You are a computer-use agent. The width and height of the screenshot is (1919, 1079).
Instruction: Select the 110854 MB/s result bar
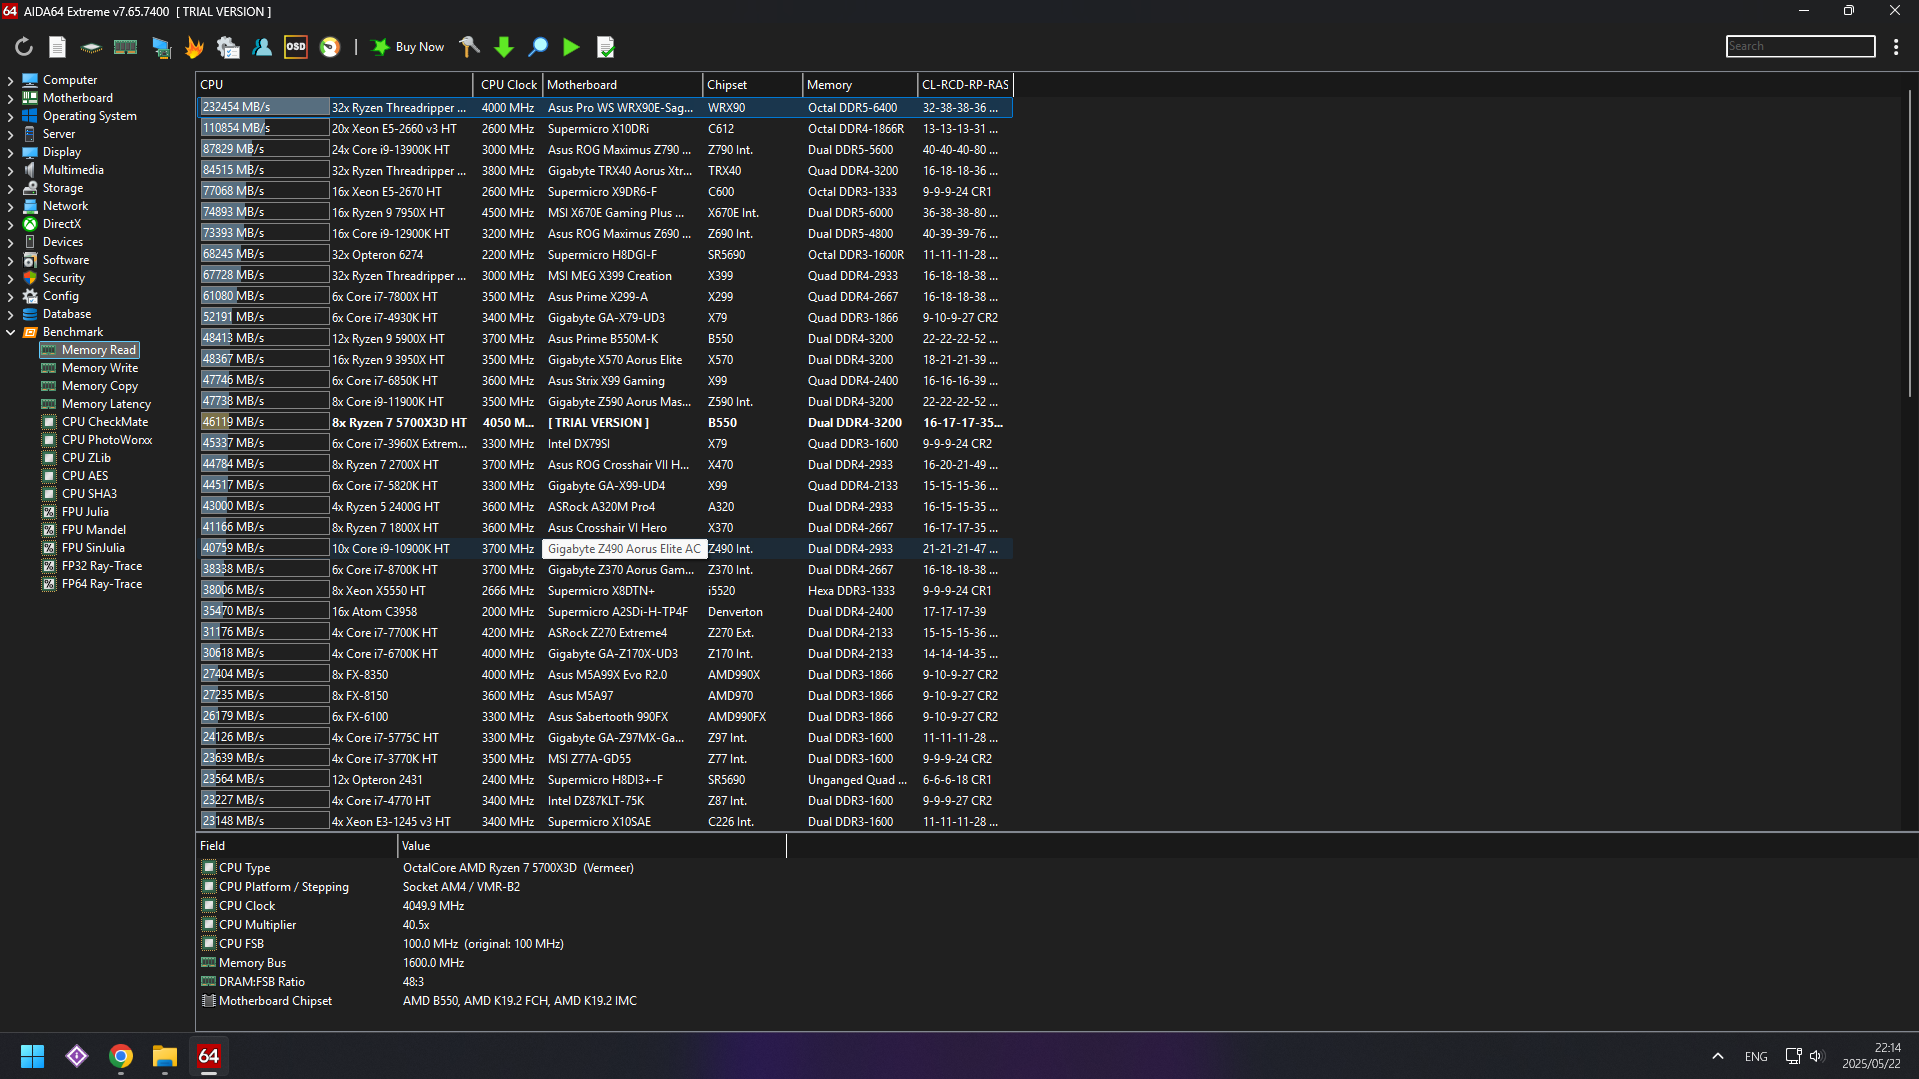(264, 128)
